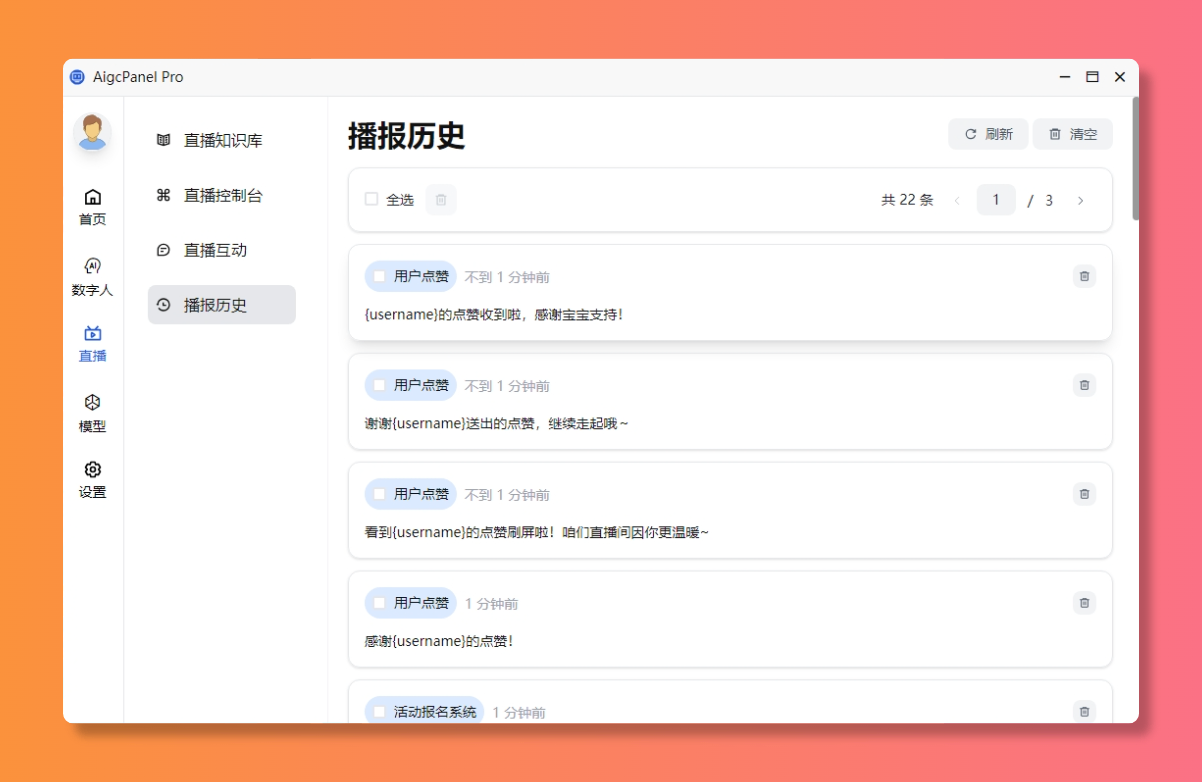Image resolution: width=1202 pixels, height=782 pixels.
Task: Check the box on 谢谢{username}送出的点赞 entry
Action: tap(379, 385)
